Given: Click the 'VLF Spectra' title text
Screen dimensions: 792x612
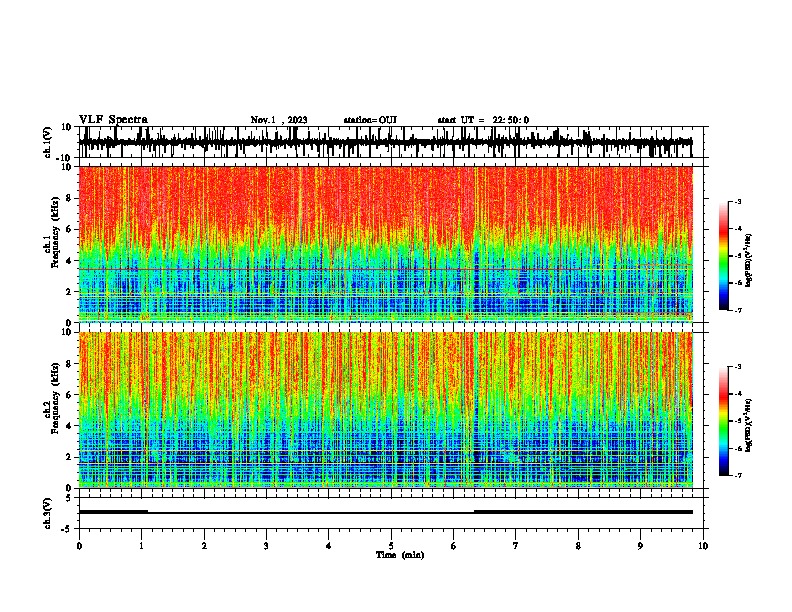Looking at the screenshot, I should pyautogui.click(x=113, y=120).
